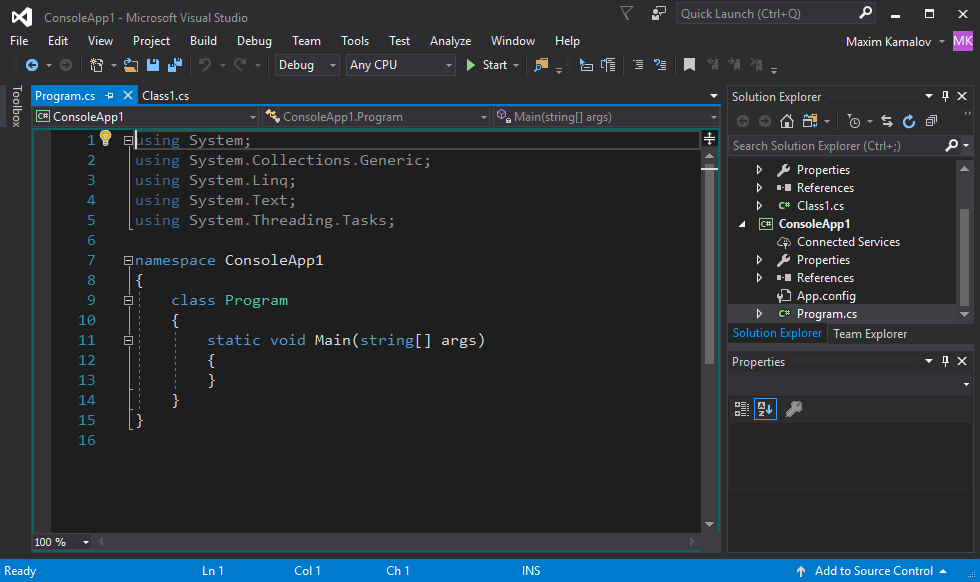Open the ConsoleApp1 project scope dropdown
Image resolution: width=980 pixels, height=582 pixels.
tap(146, 117)
